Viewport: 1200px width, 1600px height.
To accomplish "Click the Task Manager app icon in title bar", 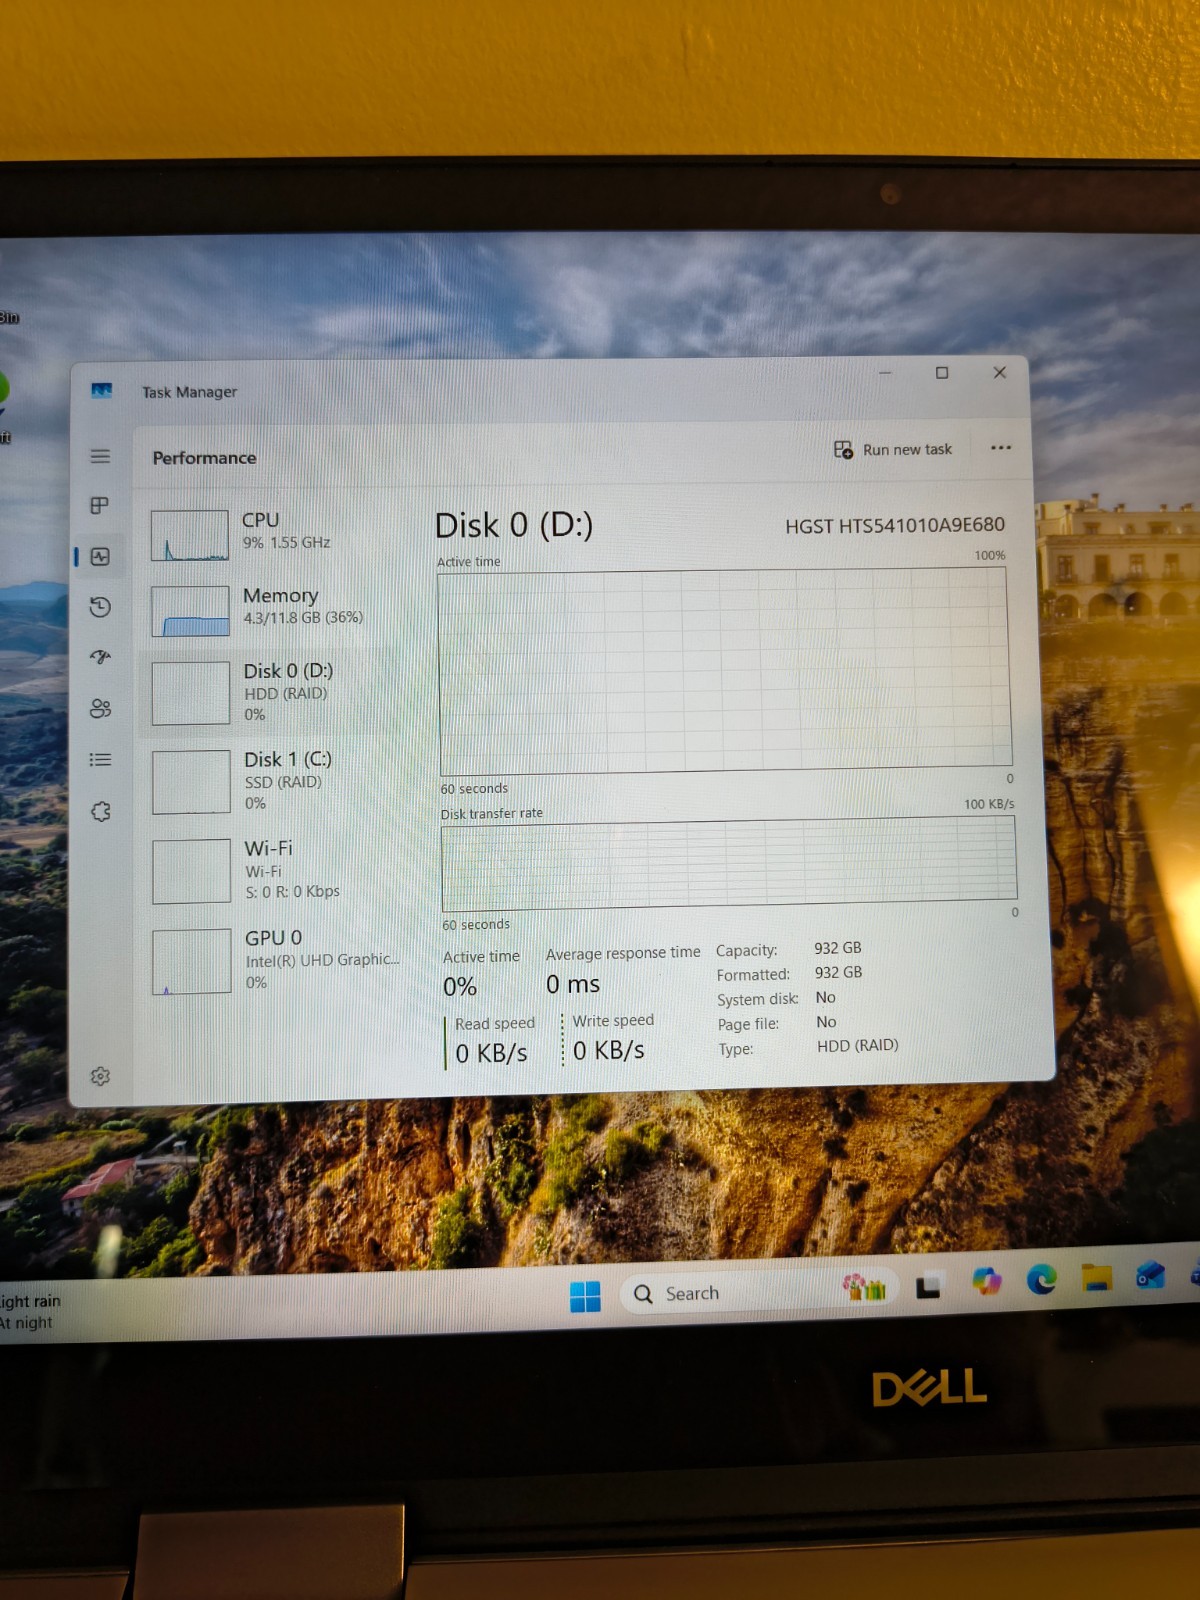I will point(101,390).
